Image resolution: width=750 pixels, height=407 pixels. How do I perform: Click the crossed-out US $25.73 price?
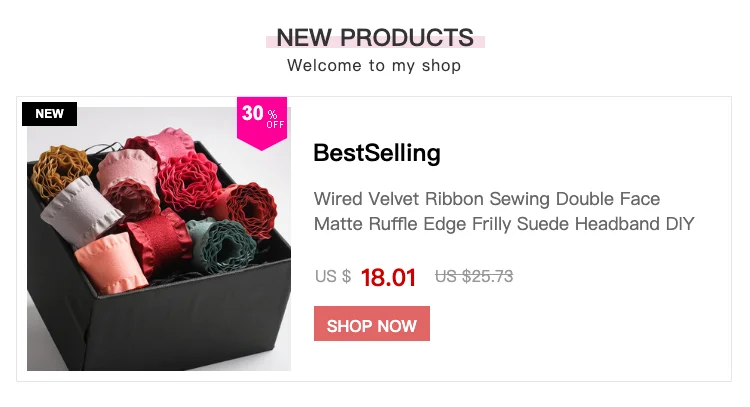click(474, 276)
